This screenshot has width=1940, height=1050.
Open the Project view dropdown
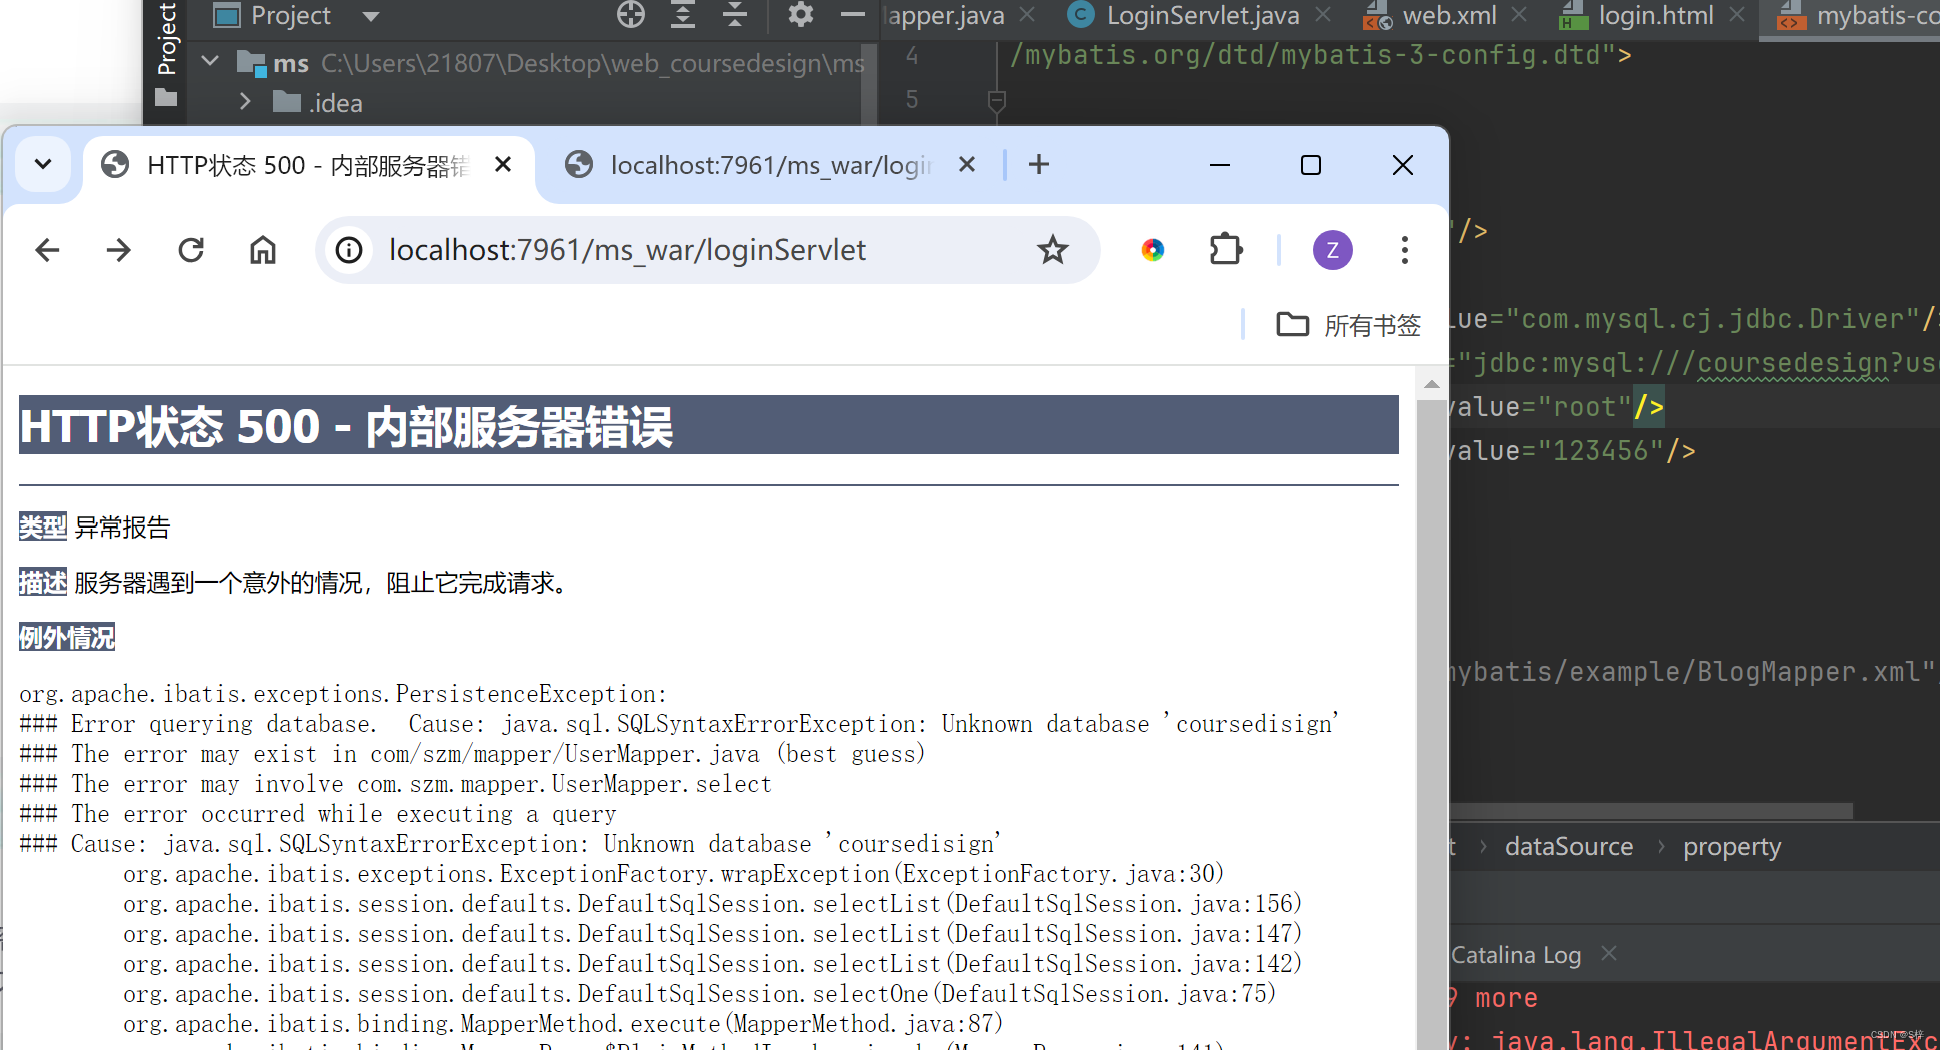(x=369, y=16)
